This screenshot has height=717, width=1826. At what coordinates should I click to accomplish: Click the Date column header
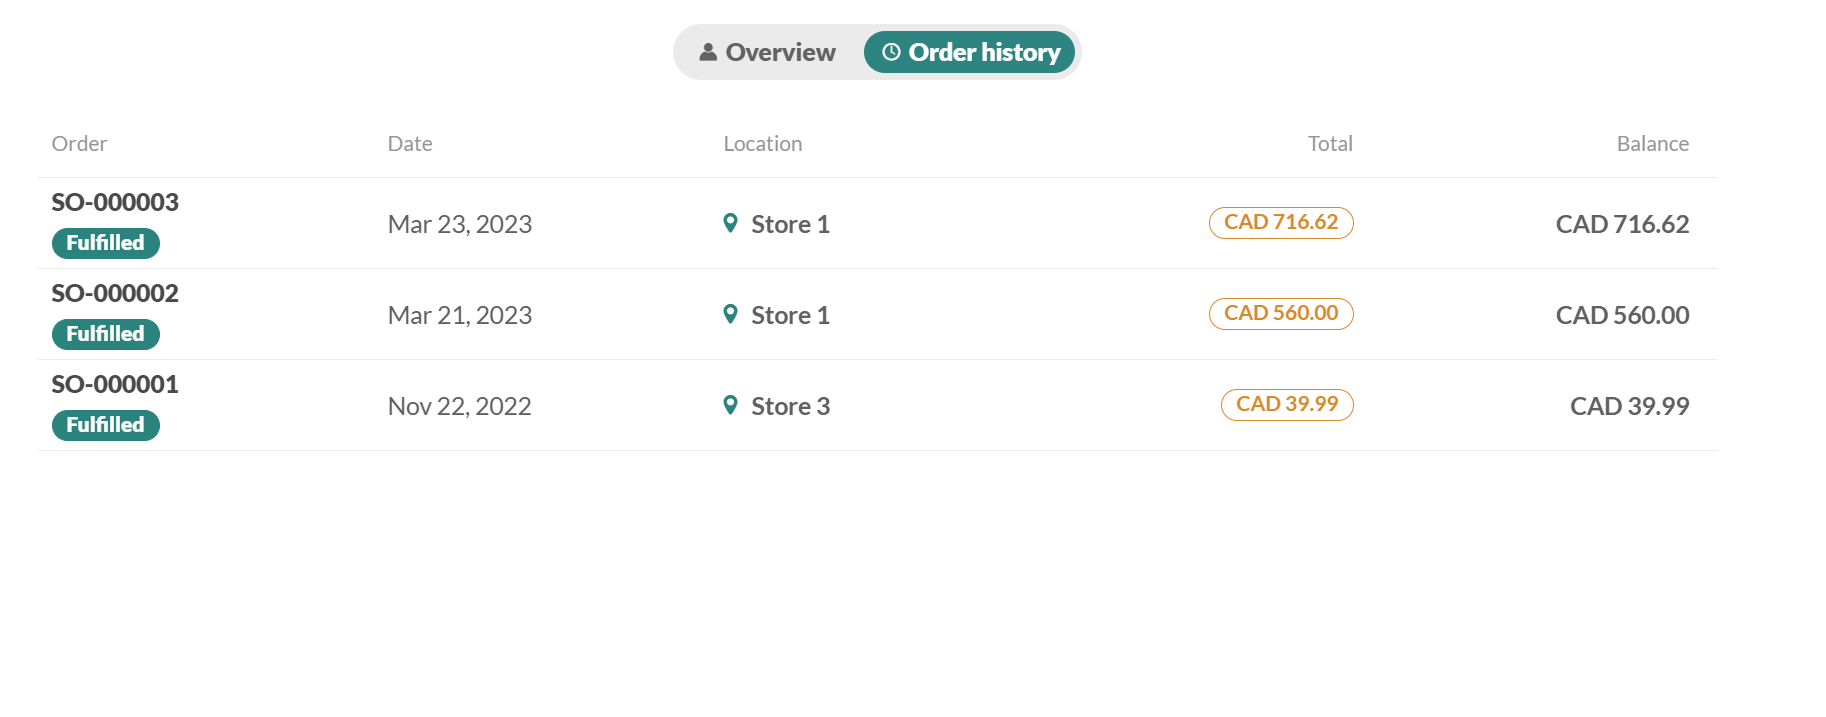click(x=409, y=143)
